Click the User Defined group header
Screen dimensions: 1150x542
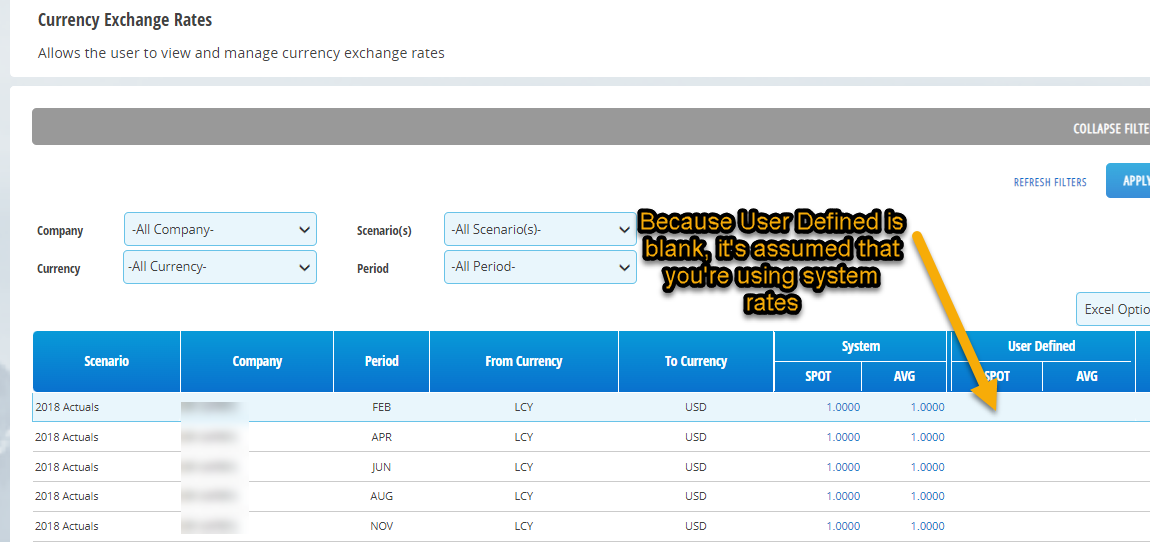point(1041,346)
